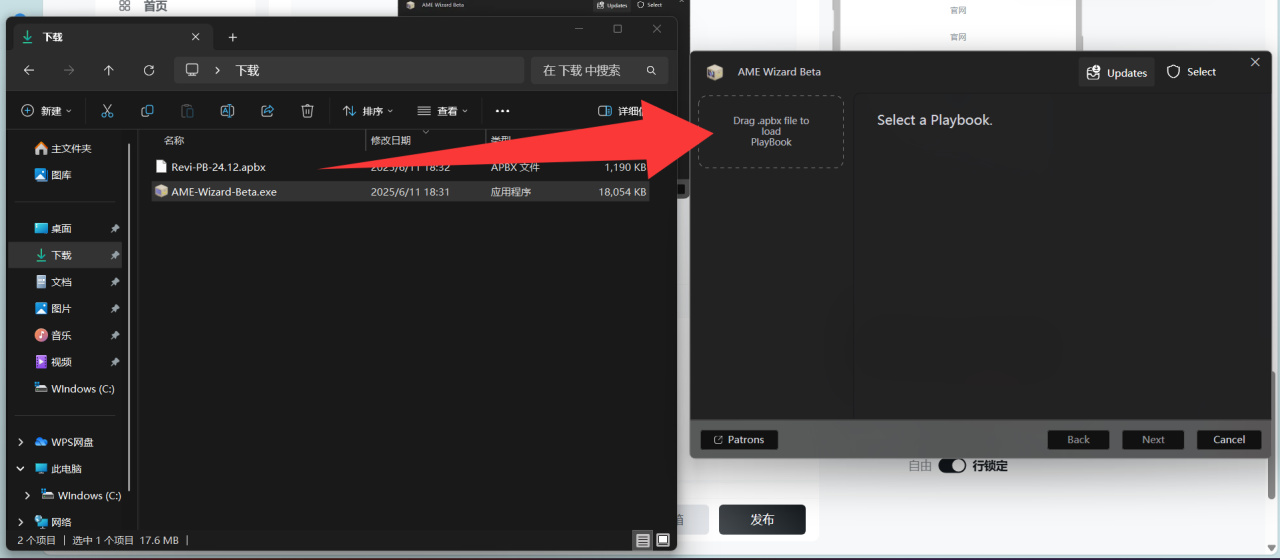Open the 新建 dropdown in Explorer
Viewport: 1280px width, 560px height.
pos(47,111)
